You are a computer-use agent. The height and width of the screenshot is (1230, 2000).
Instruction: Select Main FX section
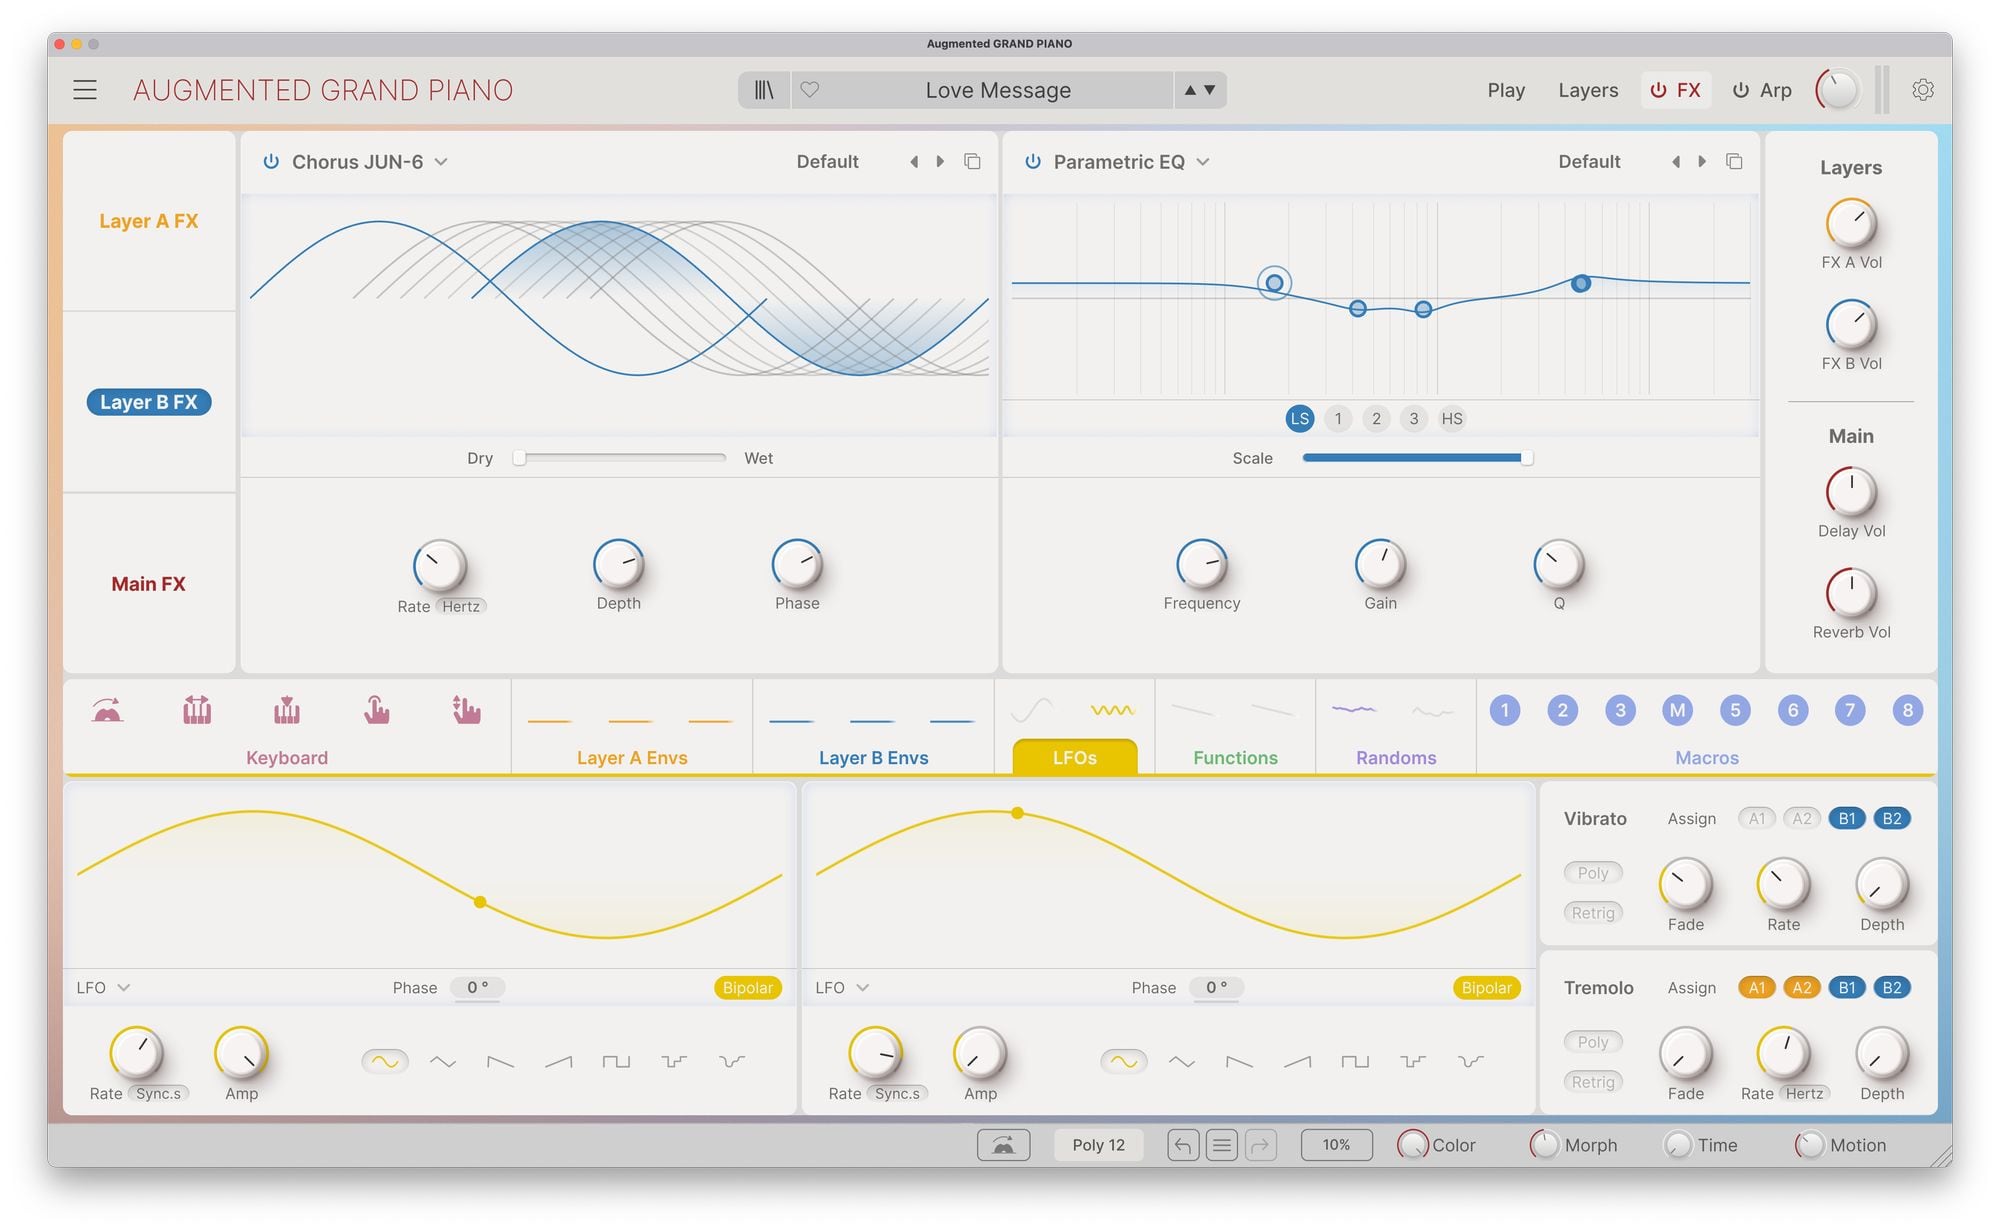point(148,584)
